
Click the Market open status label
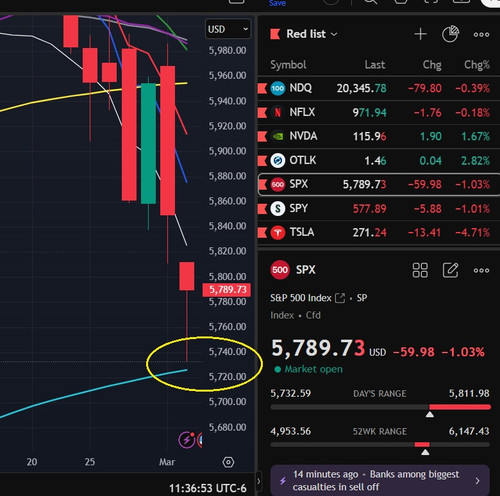[x=308, y=369]
